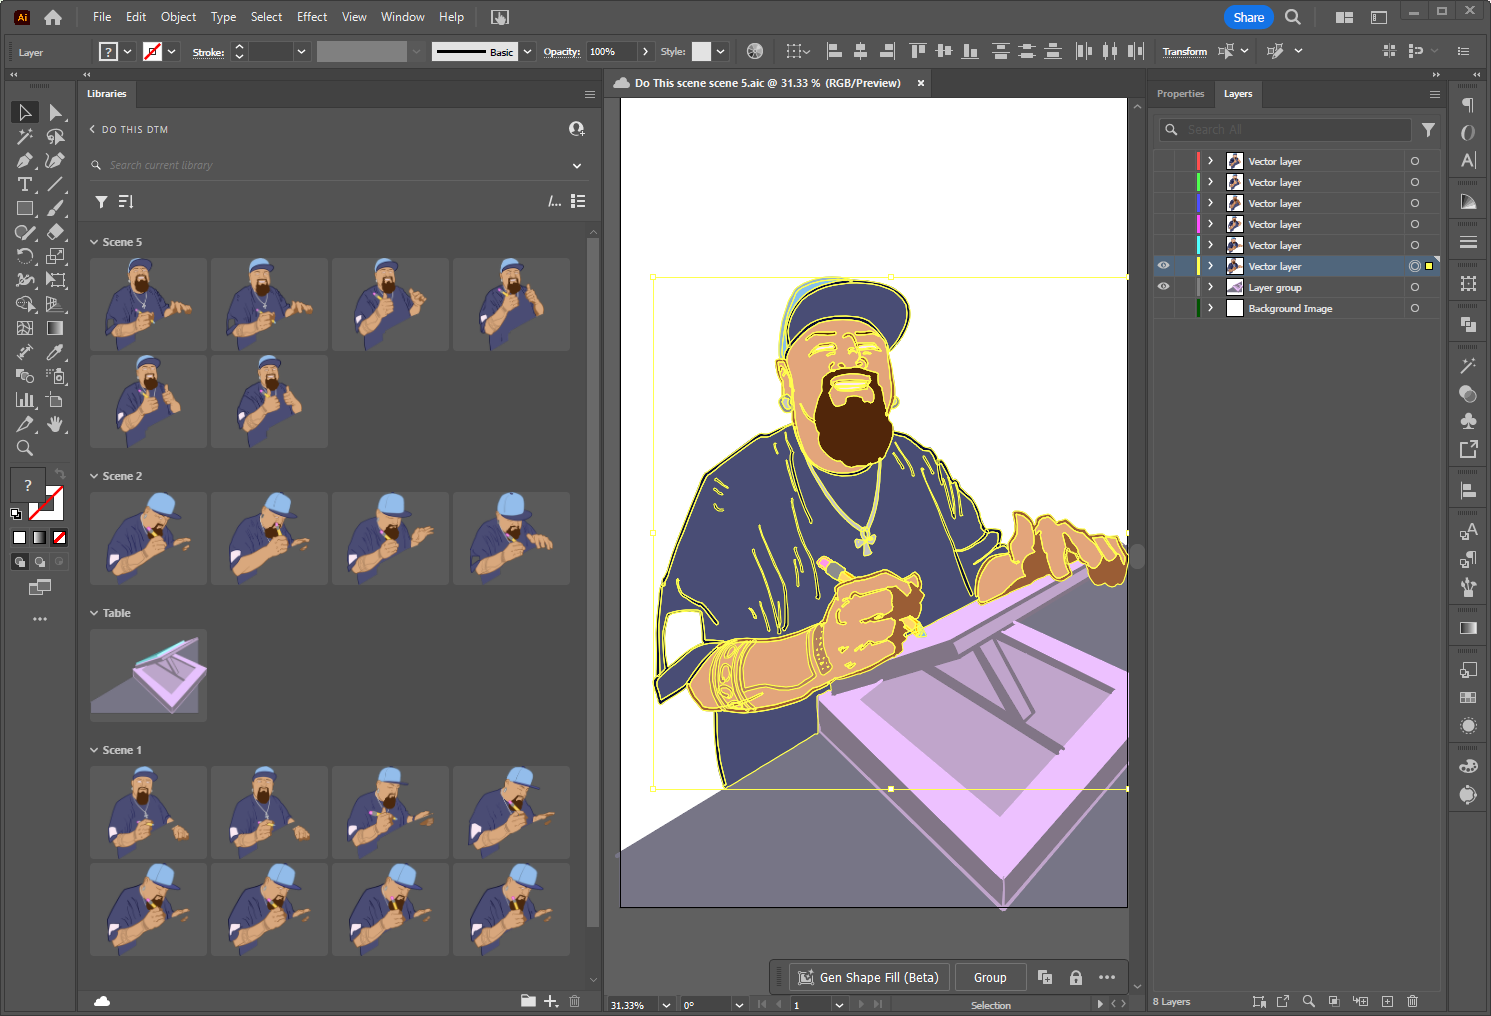Image resolution: width=1491 pixels, height=1016 pixels.
Task: Click Gen Shape Fill (Beta) button
Action: coord(869,977)
